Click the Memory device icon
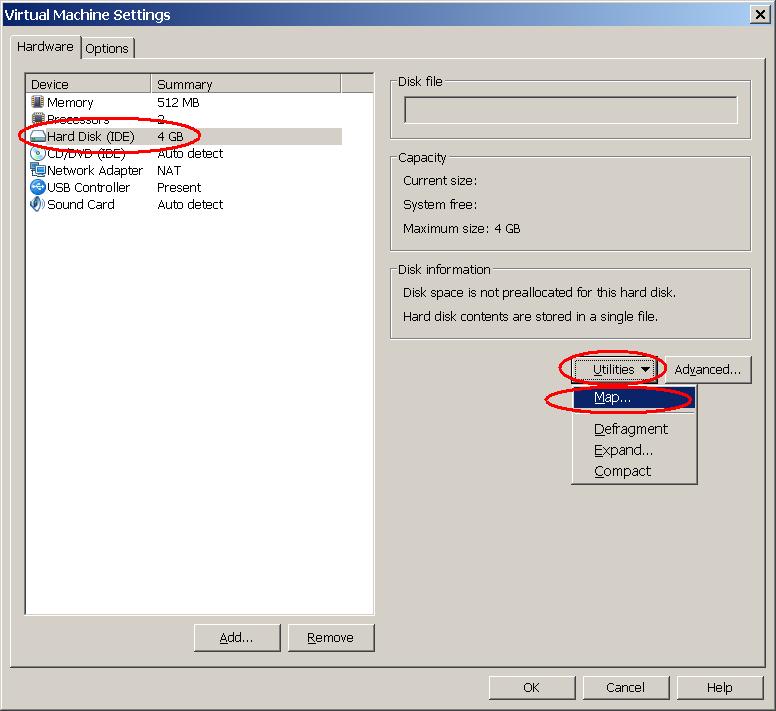The image size is (776, 711). (38, 102)
